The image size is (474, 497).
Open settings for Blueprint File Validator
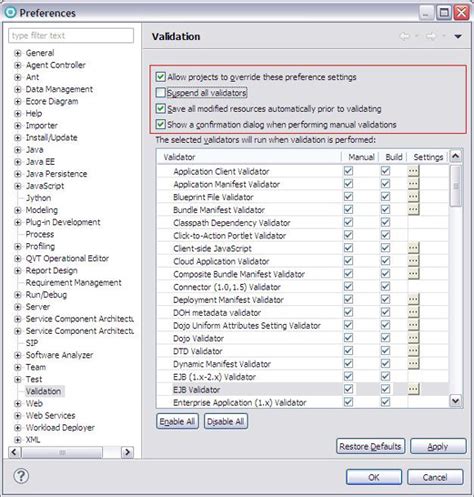413,197
